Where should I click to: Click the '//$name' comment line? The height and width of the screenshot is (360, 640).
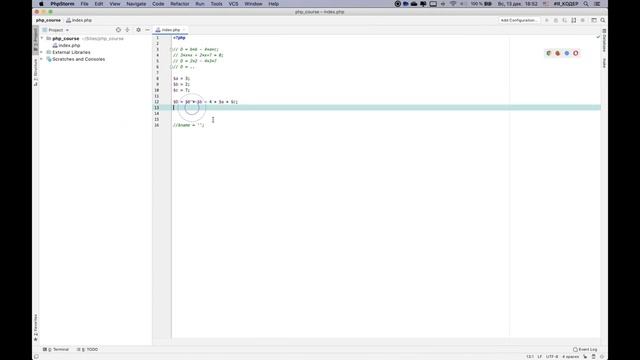[x=188, y=125]
